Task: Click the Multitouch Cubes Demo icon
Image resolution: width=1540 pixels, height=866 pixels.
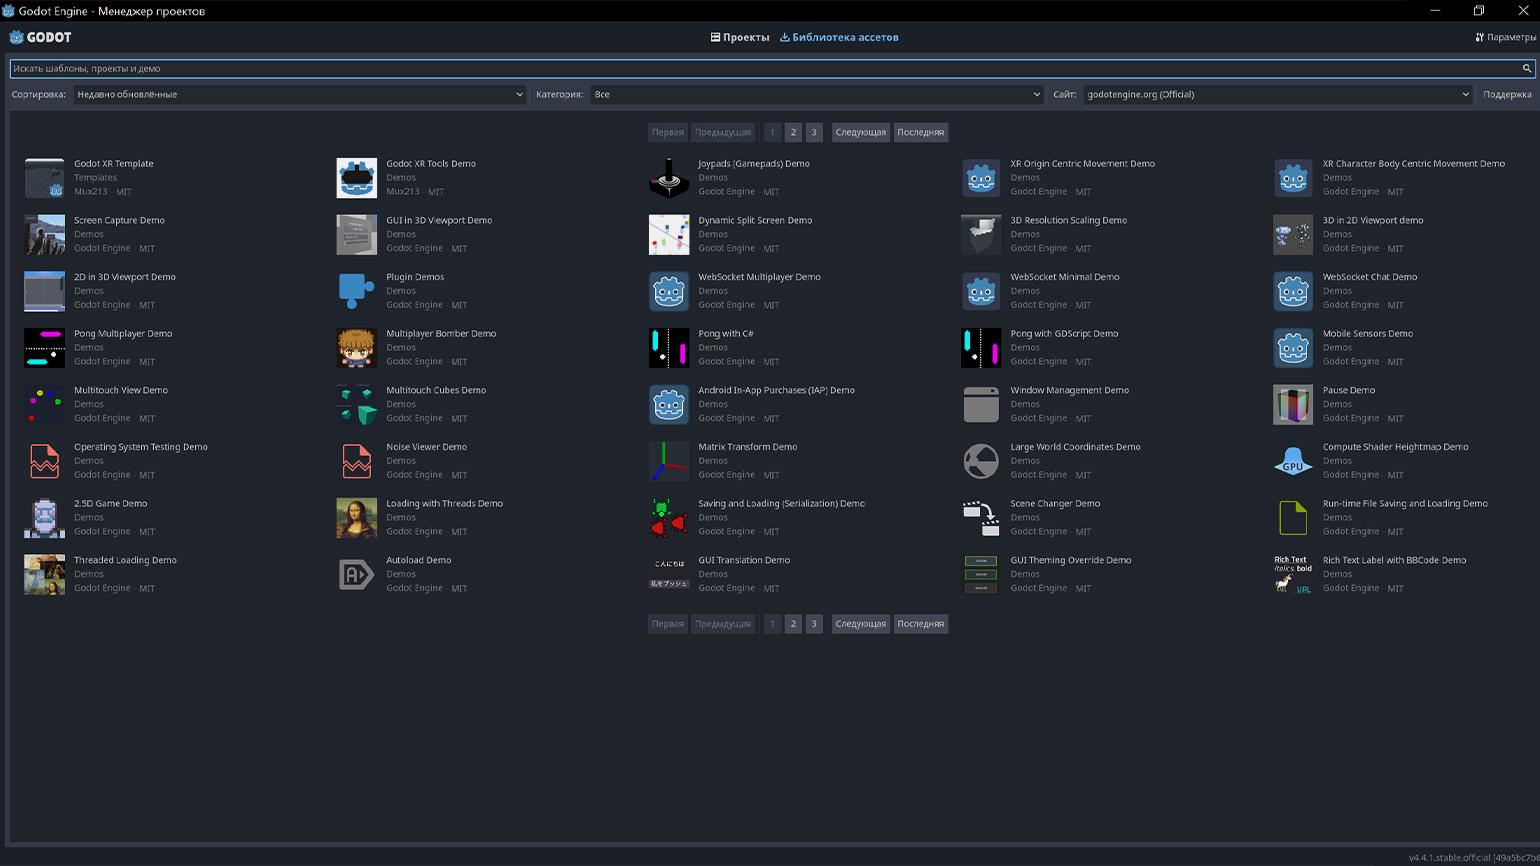Action: pyautogui.click(x=356, y=405)
